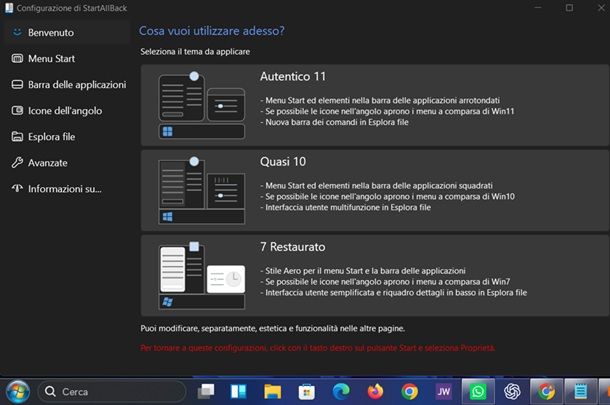Screen dimensions: 610x405
Task: Open the JW app on the taskbar
Action: tap(444, 391)
